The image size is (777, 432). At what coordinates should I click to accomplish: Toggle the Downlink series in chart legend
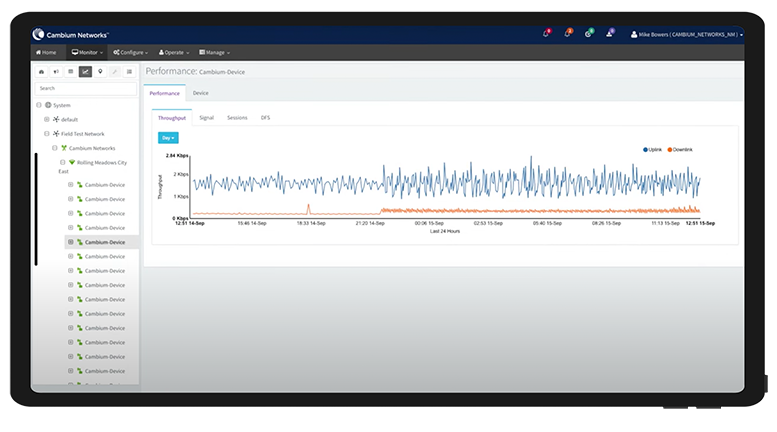click(679, 149)
